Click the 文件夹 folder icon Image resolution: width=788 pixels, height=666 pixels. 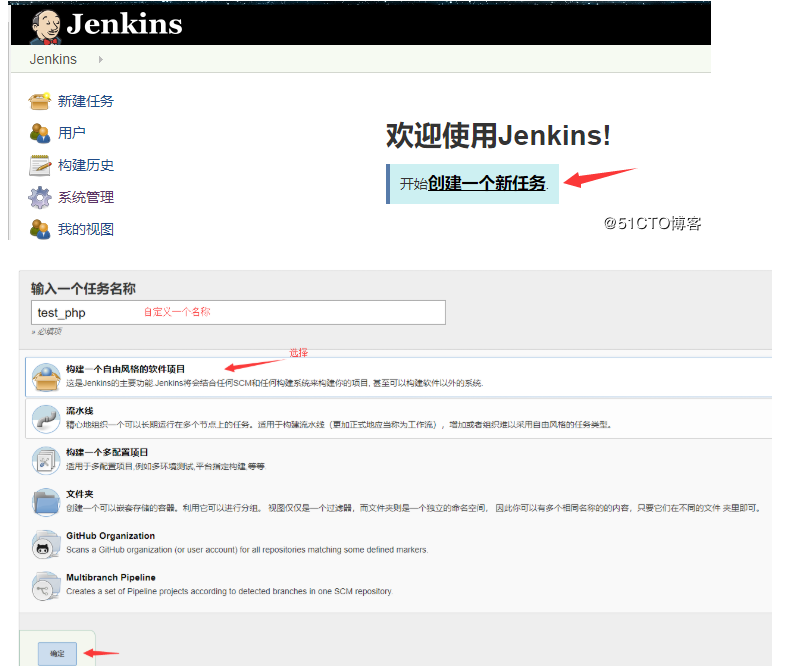pos(46,502)
